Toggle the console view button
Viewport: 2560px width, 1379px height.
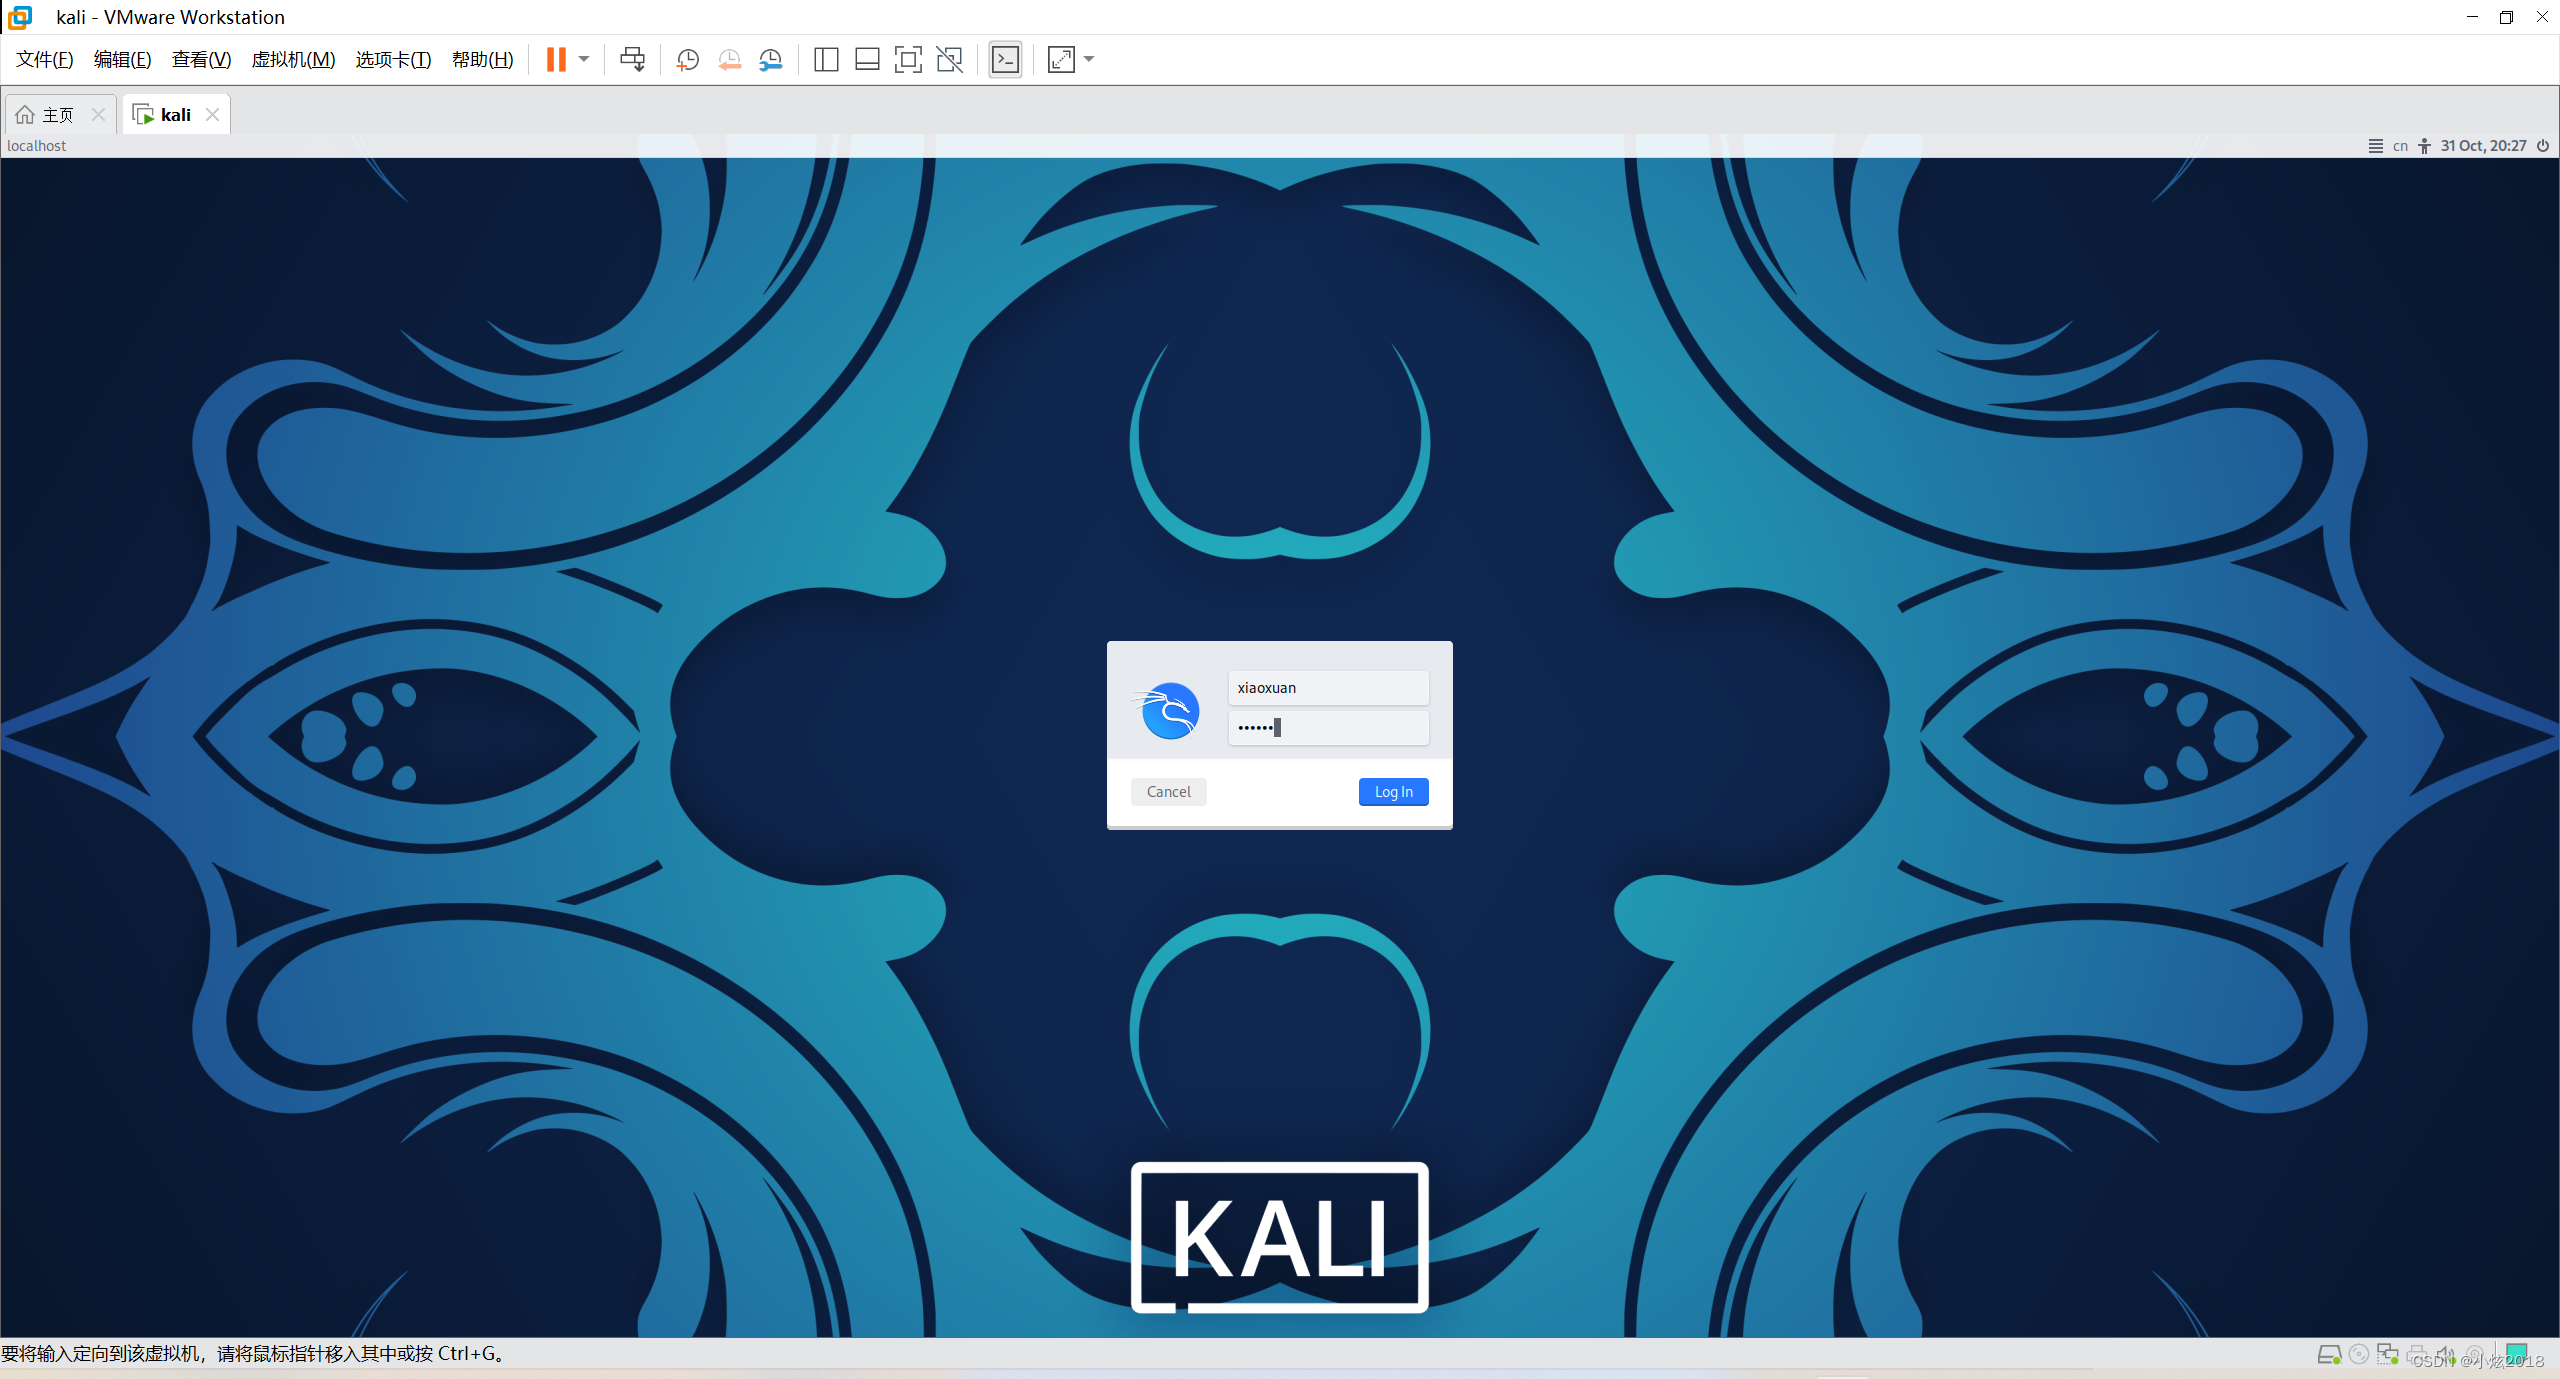pos(1005,60)
